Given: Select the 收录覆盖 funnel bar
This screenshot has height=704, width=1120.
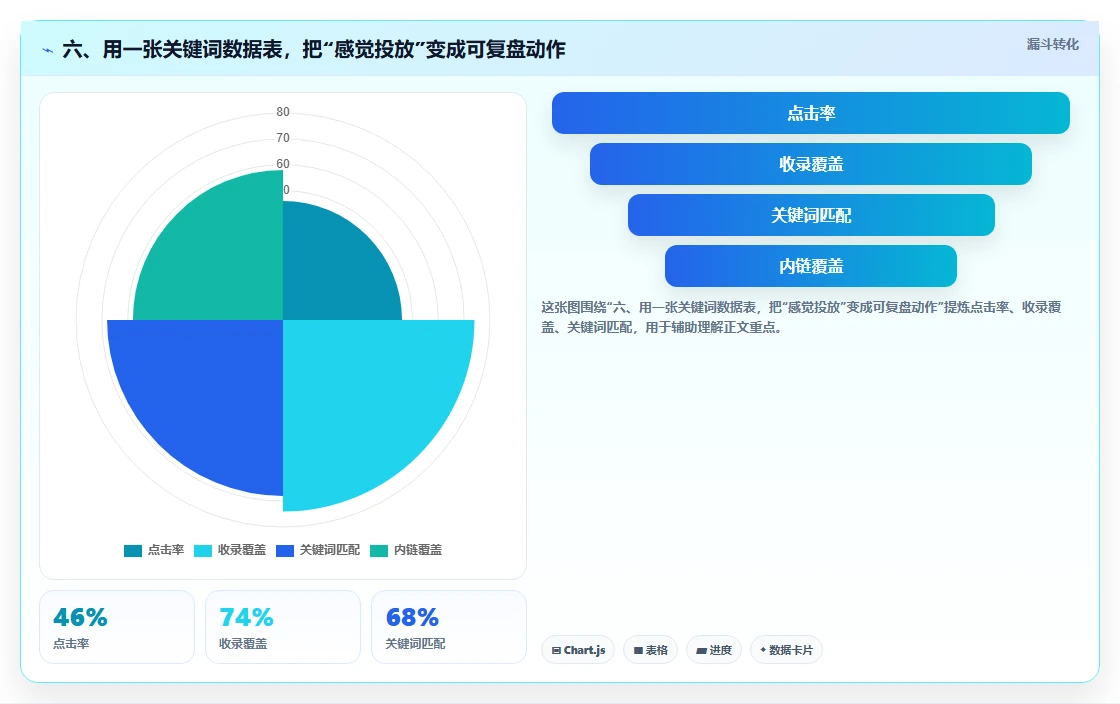Looking at the screenshot, I should (x=811, y=164).
